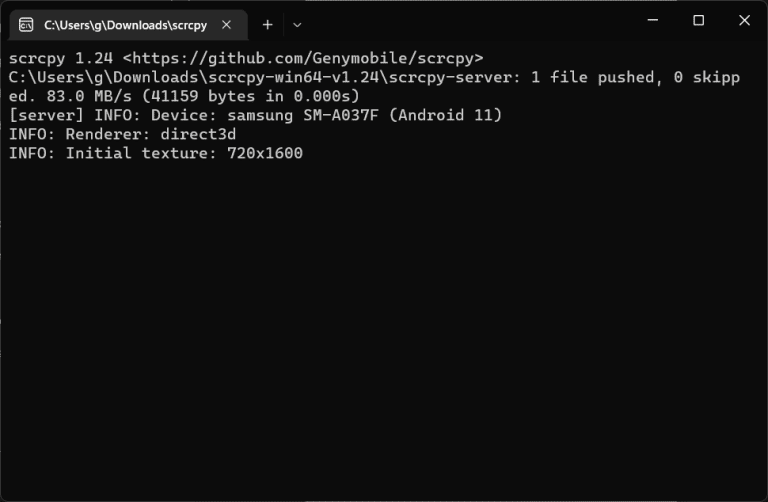Open the github.com/Genymobile/scrcpy URL
This screenshot has height=502, width=768.
[303, 58]
